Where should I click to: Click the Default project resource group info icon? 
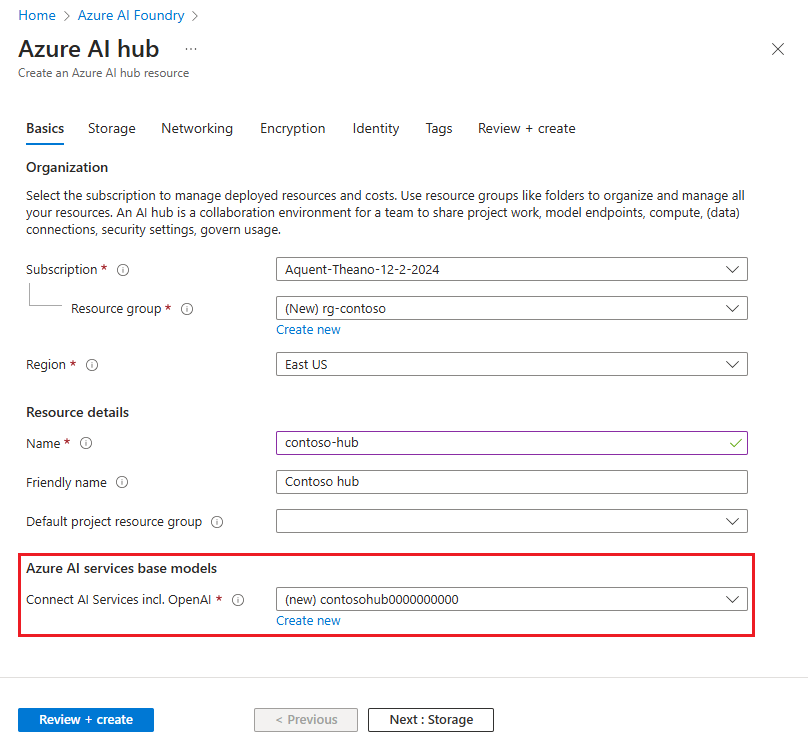pos(217,522)
